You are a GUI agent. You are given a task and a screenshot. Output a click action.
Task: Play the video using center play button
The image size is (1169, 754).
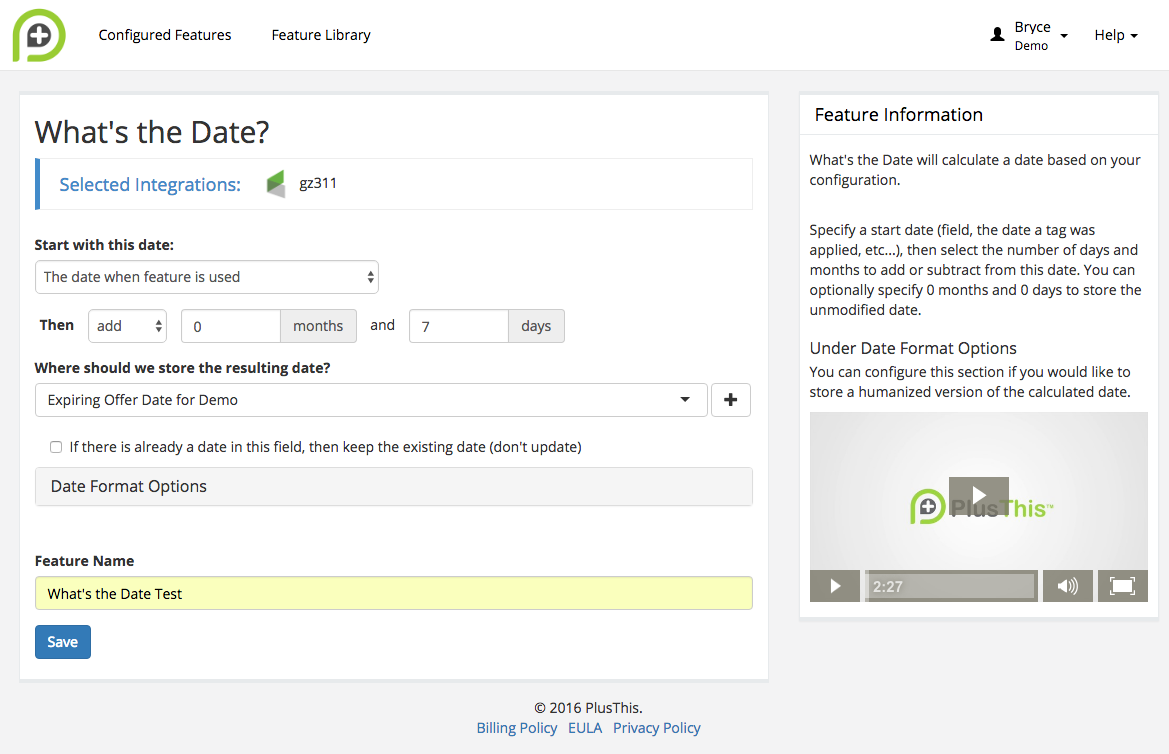click(x=979, y=495)
